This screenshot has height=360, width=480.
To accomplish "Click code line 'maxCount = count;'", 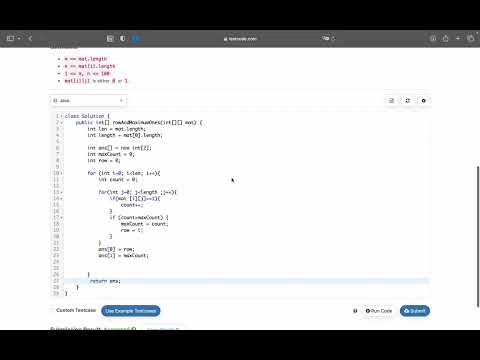I will point(145,224).
